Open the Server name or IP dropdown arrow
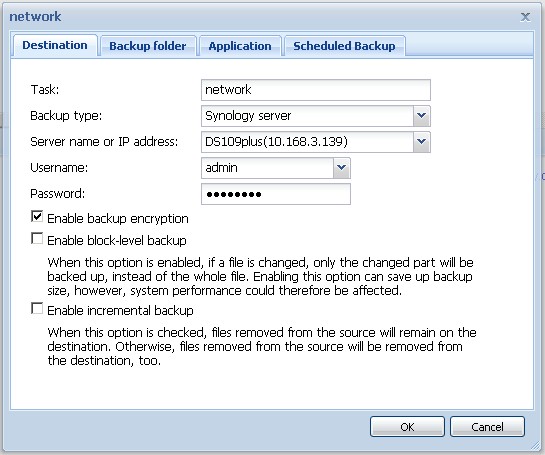This screenshot has height=455, width=545. [422, 142]
